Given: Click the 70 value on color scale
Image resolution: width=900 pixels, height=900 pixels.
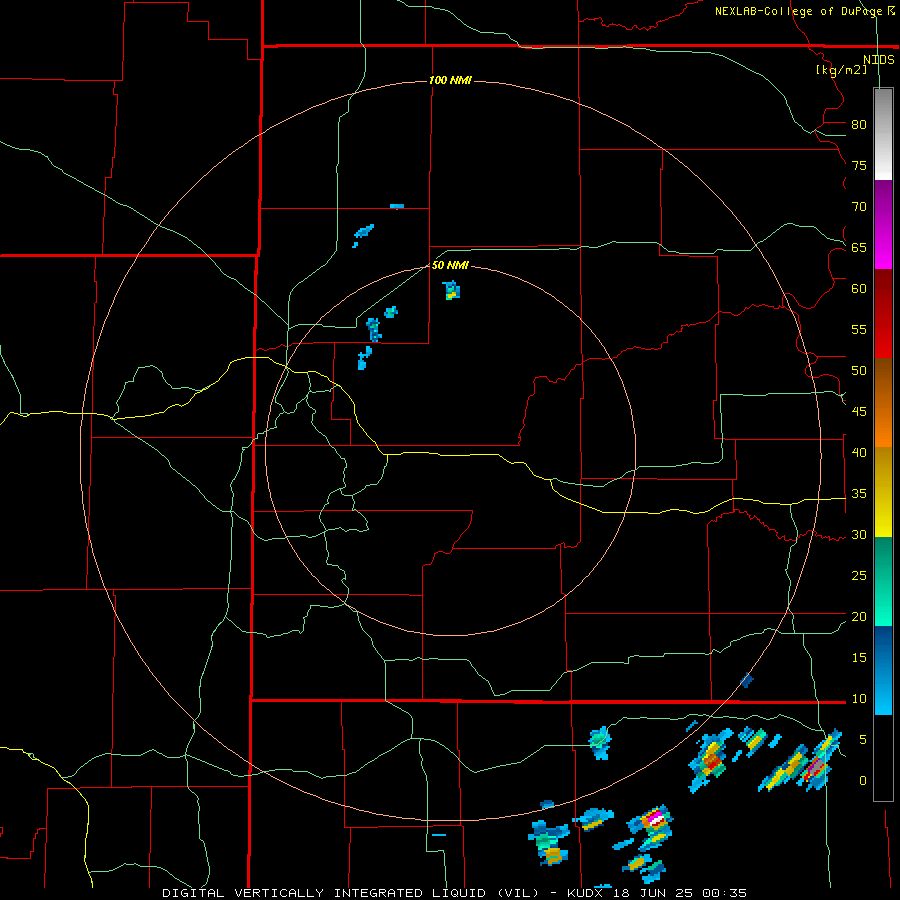Looking at the screenshot, I should (x=859, y=207).
